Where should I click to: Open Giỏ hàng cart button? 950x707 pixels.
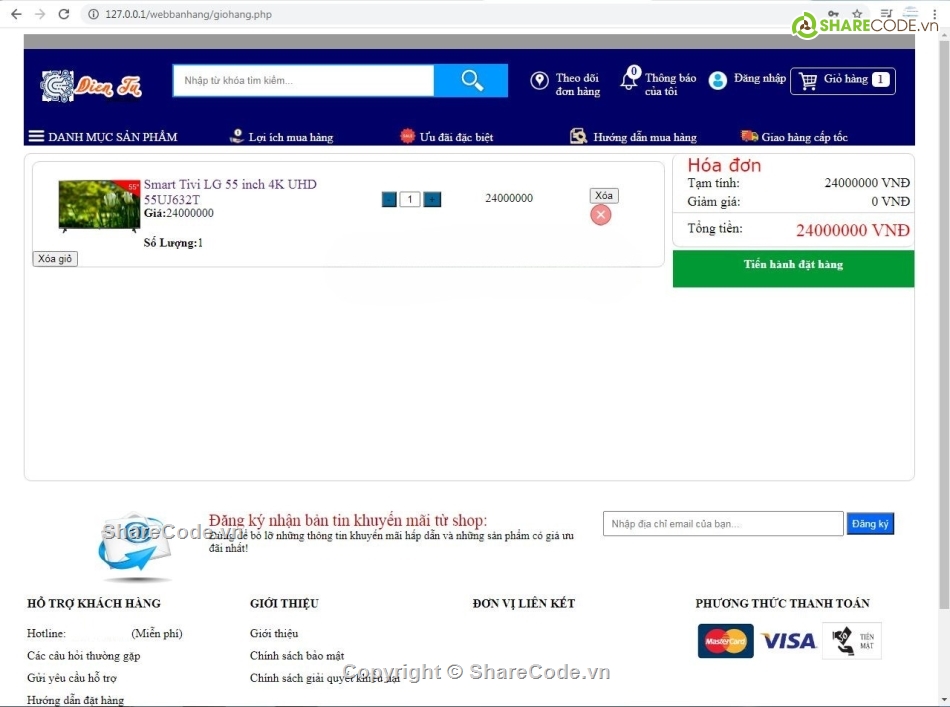(x=843, y=81)
